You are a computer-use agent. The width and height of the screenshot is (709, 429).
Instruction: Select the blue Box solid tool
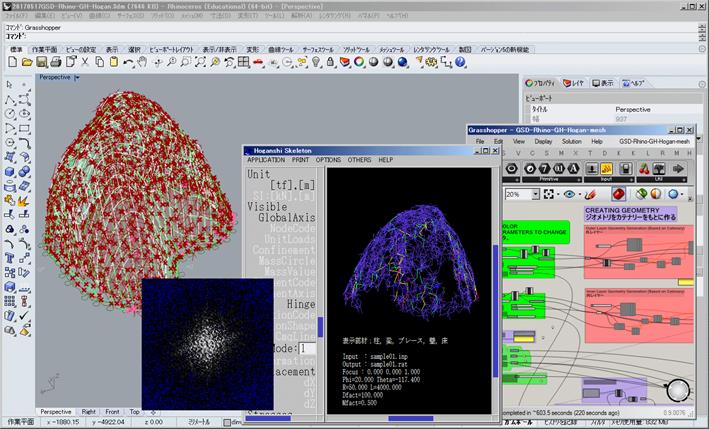click(x=10, y=172)
